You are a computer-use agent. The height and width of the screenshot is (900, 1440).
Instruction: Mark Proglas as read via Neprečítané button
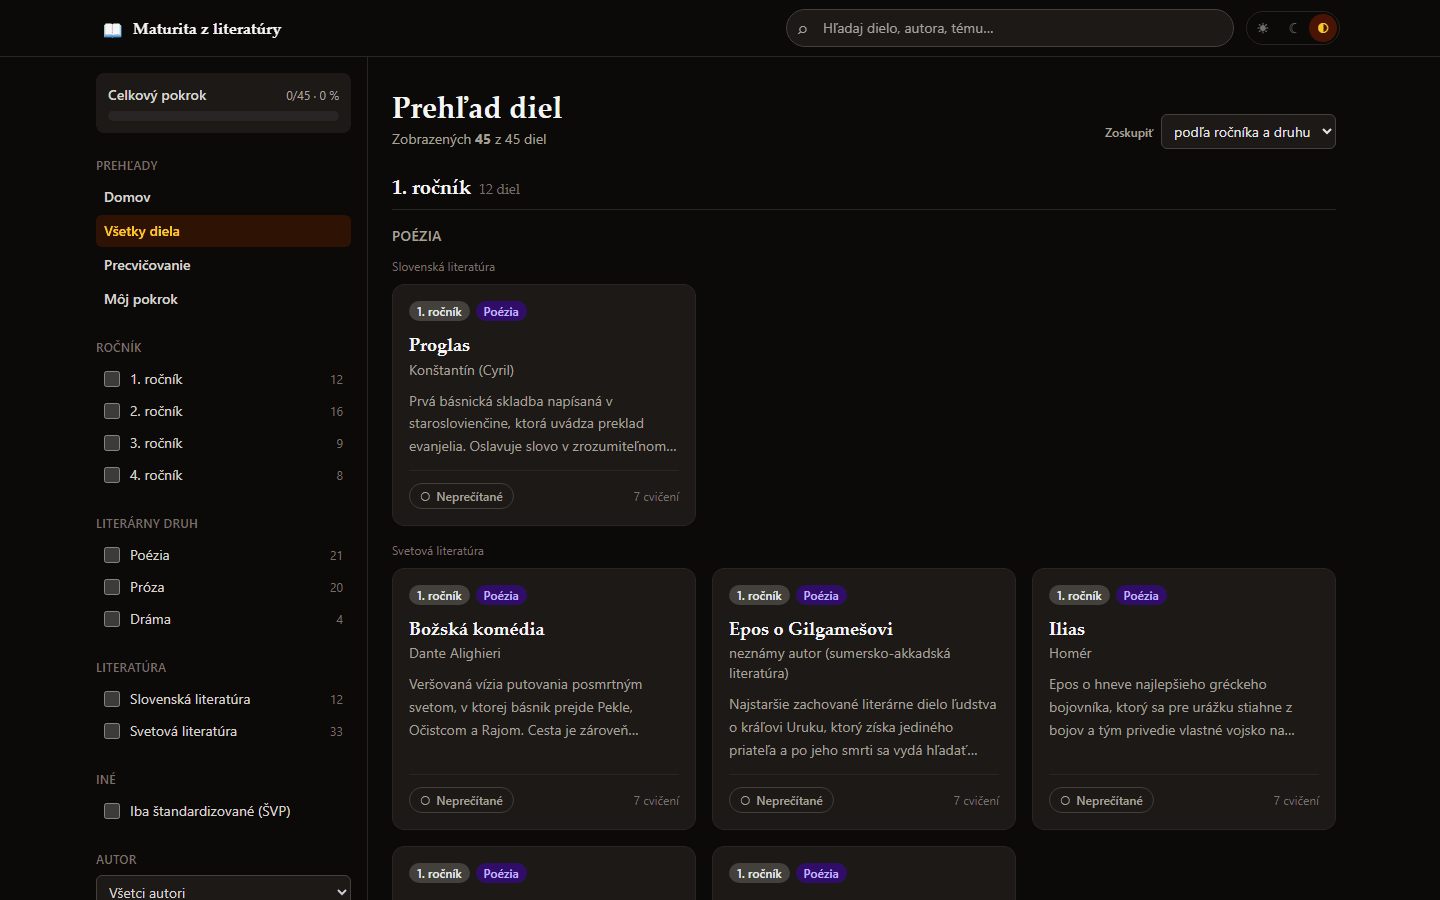pos(461,497)
